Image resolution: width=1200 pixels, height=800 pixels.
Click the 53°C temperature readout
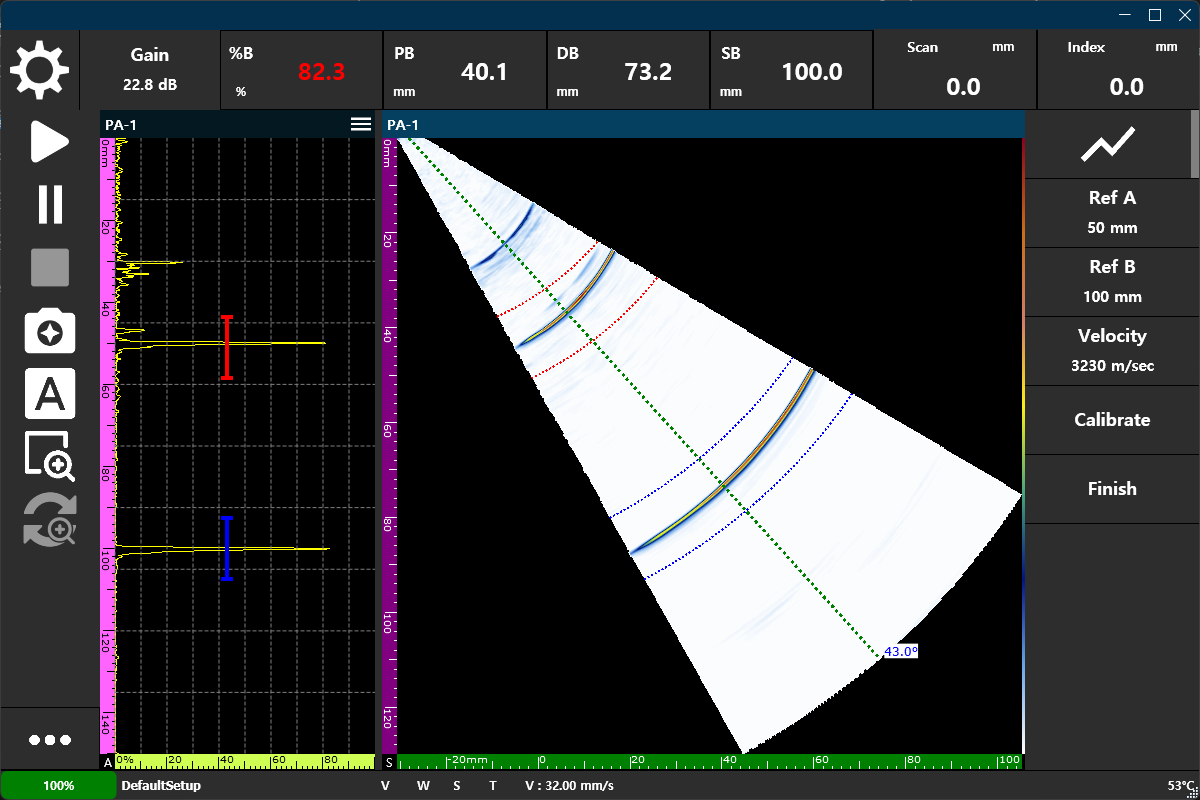[1181, 786]
